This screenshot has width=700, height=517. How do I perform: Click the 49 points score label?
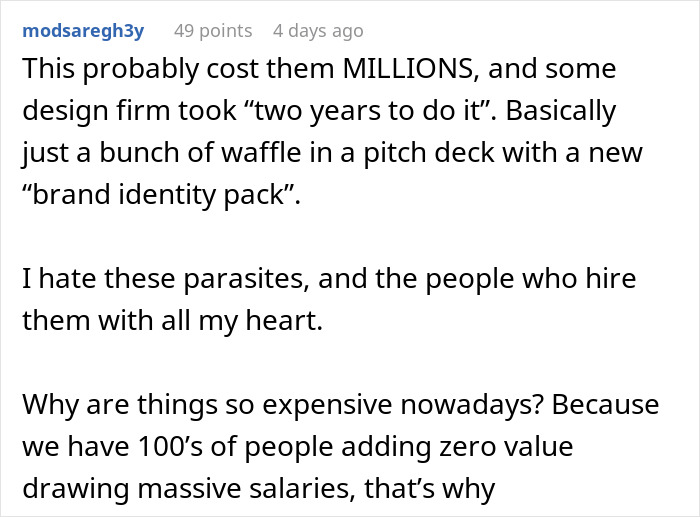pos(213,31)
